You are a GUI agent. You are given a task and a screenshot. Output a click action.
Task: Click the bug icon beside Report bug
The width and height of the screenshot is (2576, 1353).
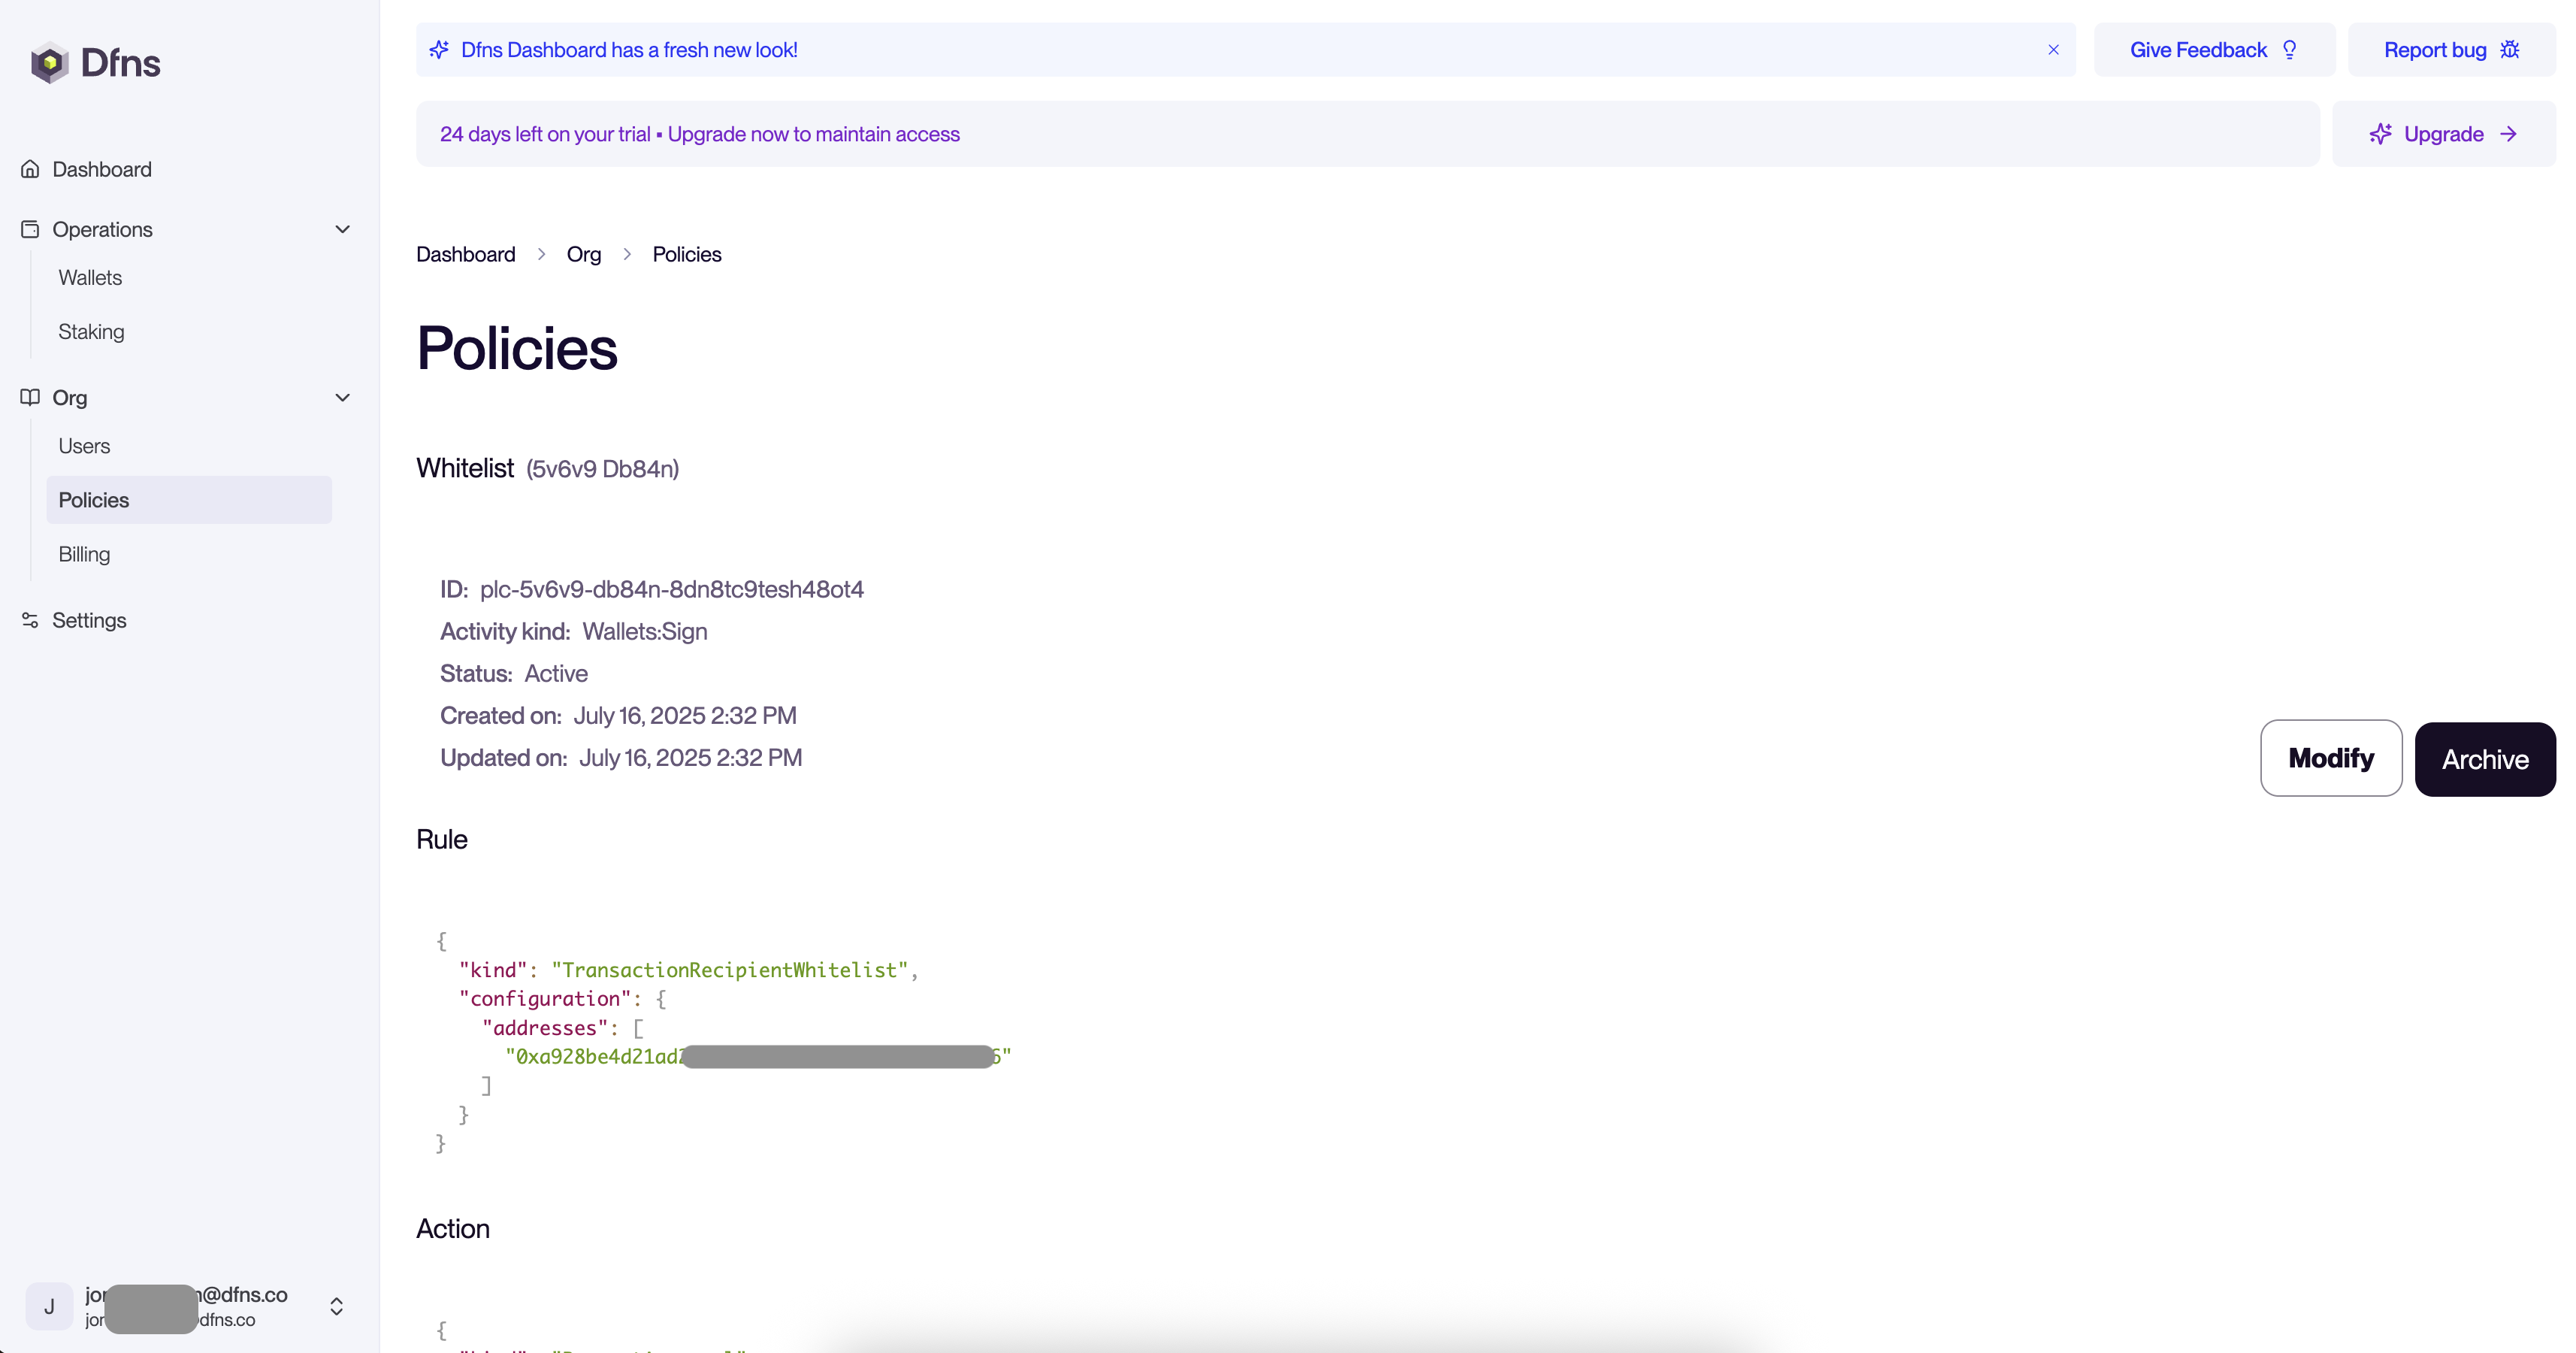pyautogui.click(x=2510, y=50)
